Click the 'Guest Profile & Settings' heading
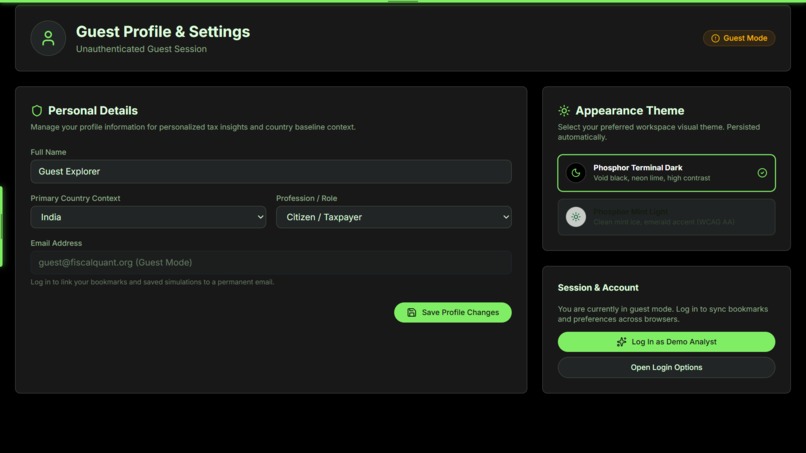 click(163, 31)
